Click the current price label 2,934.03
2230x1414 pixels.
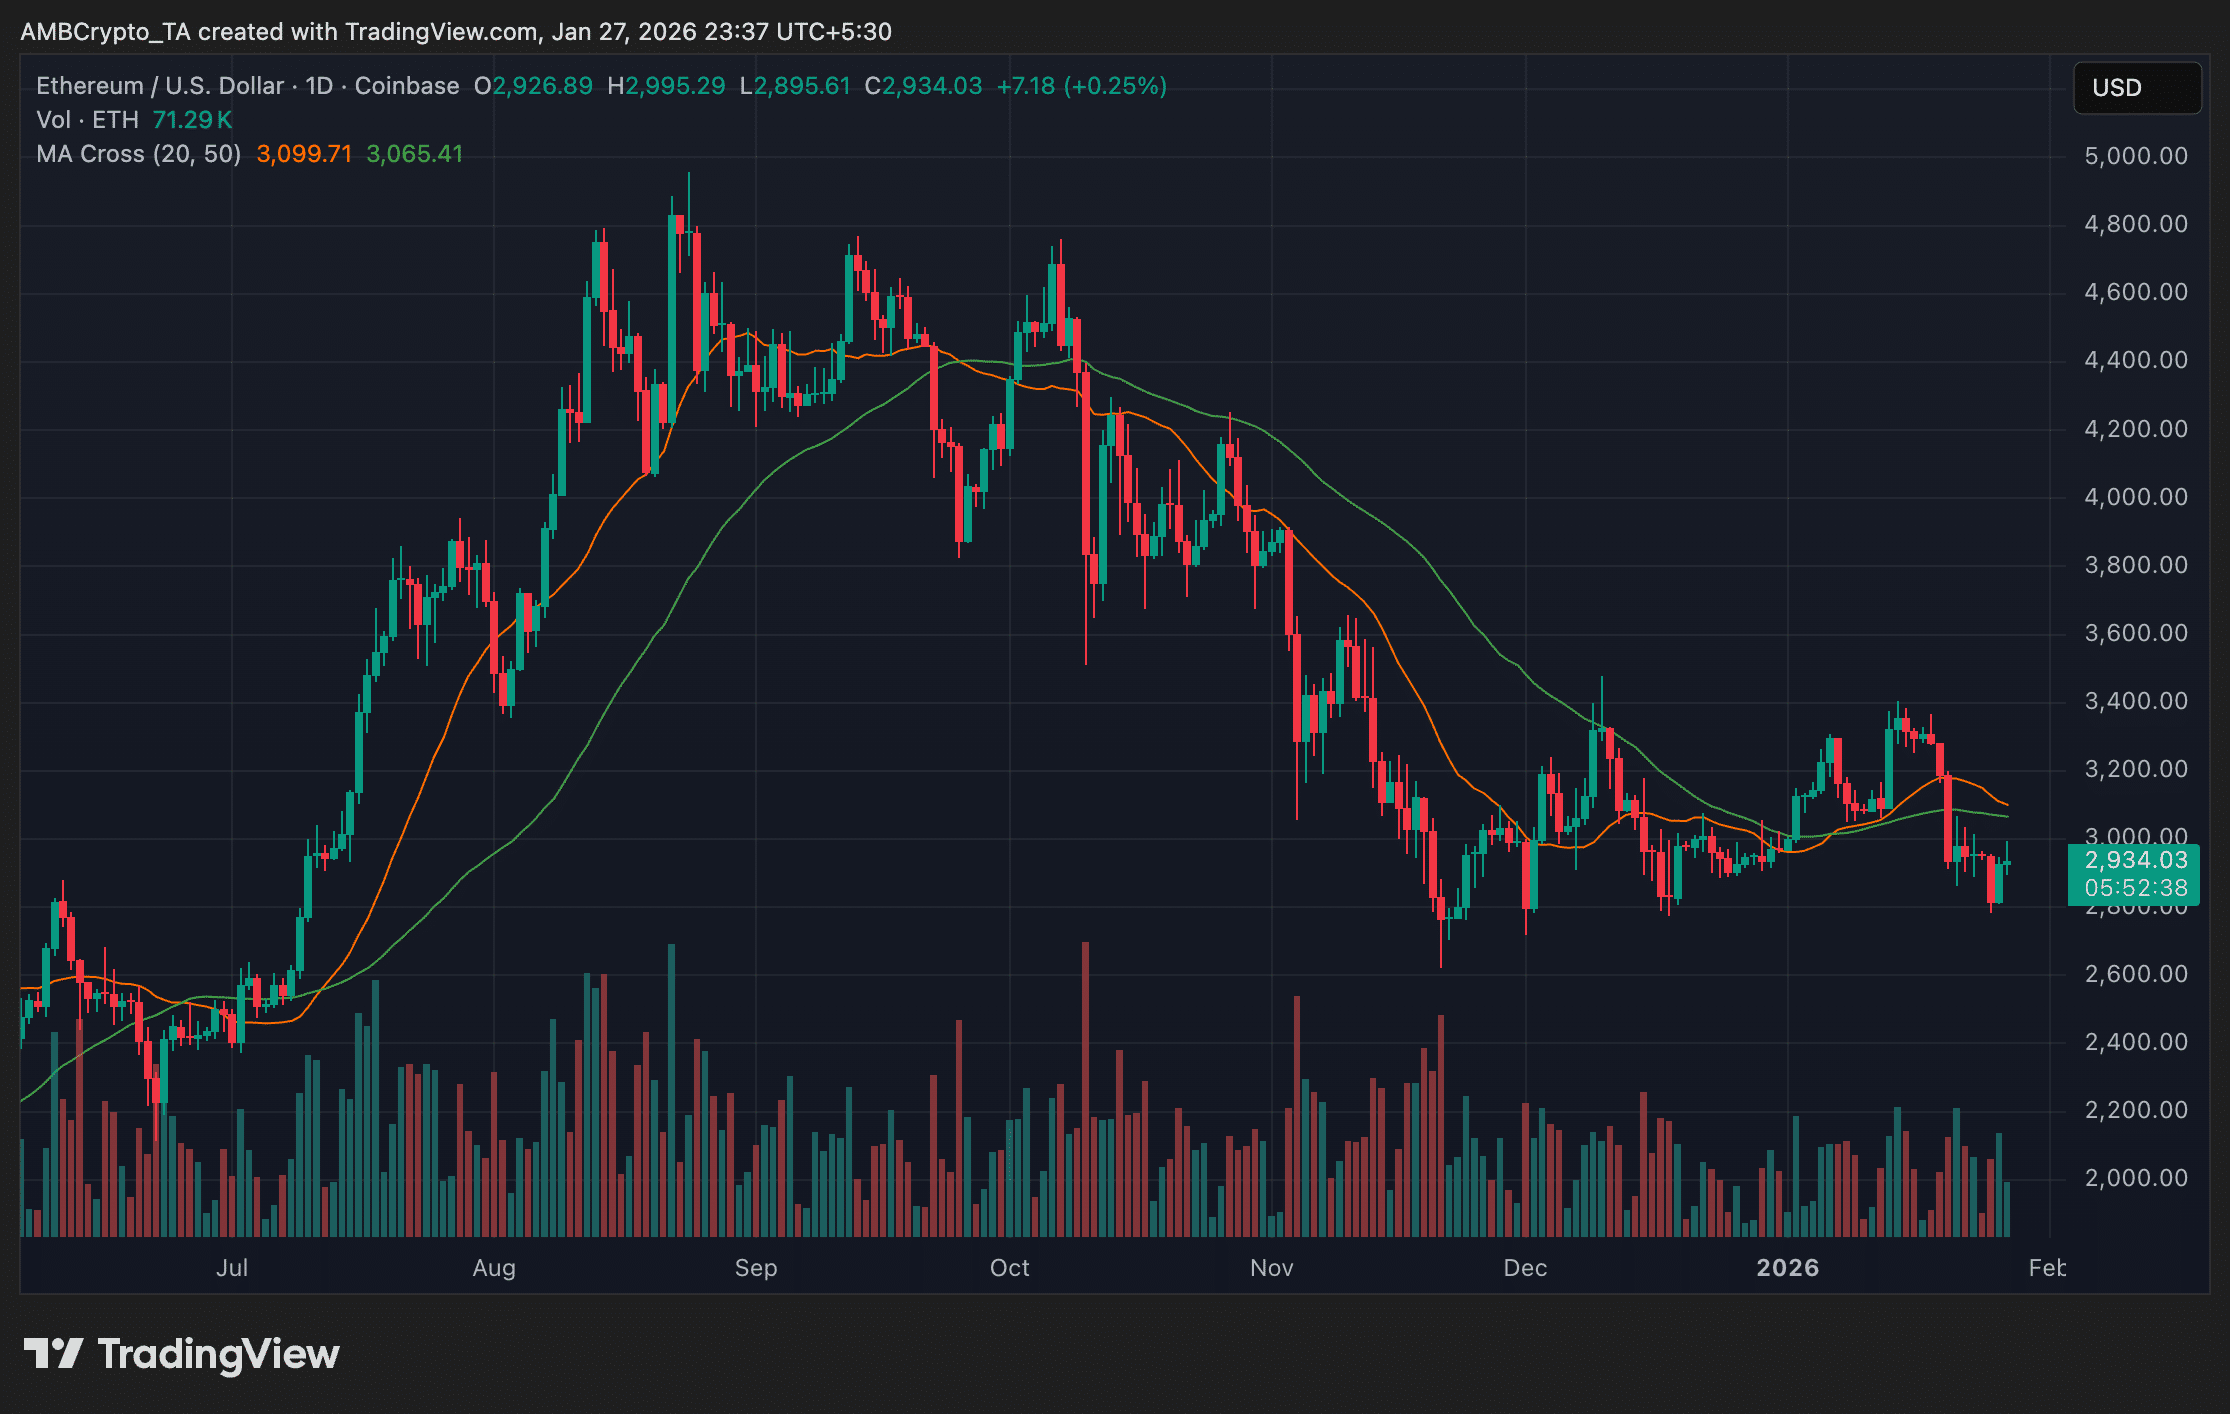point(2135,860)
